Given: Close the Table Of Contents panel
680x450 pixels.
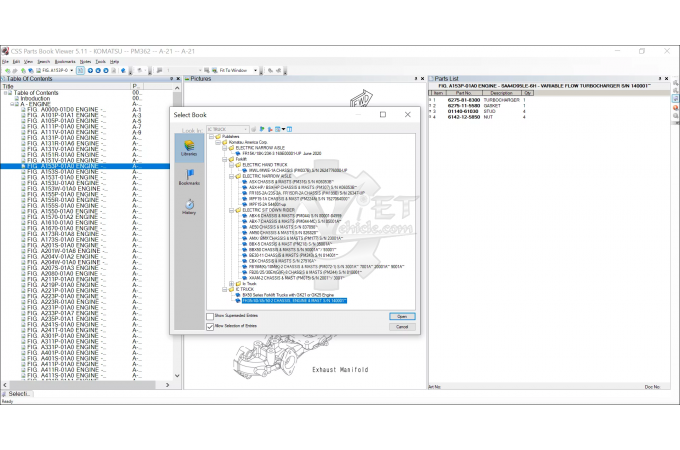Looking at the screenshot, I should (x=178, y=79).
